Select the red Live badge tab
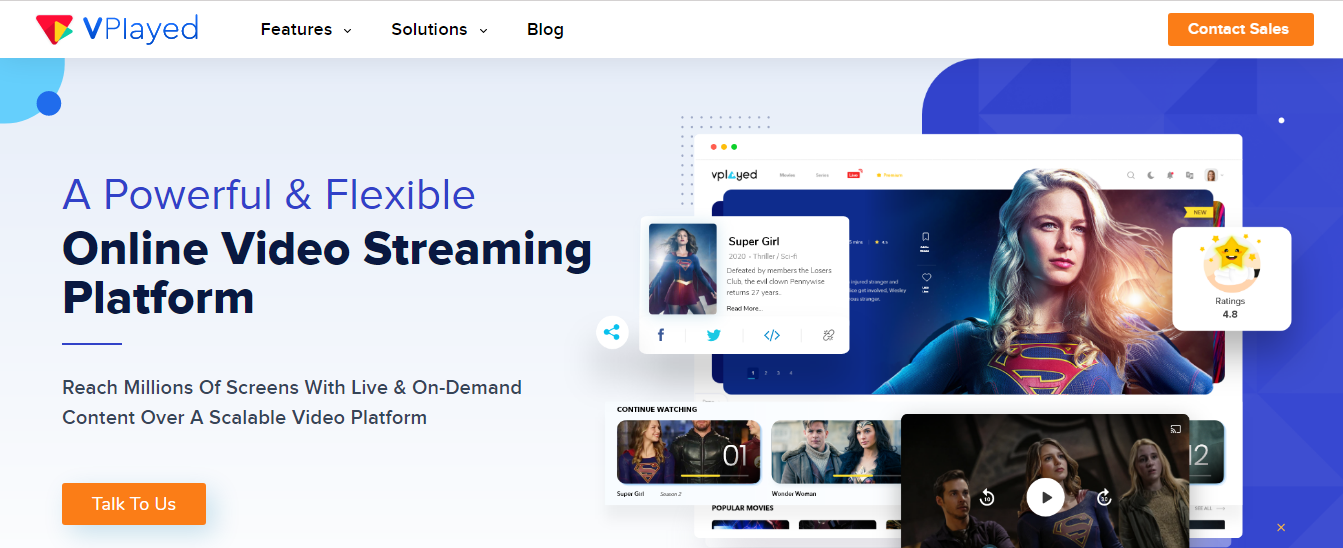Image resolution: width=1343 pixels, height=548 pixels. pyautogui.click(x=854, y=175)
